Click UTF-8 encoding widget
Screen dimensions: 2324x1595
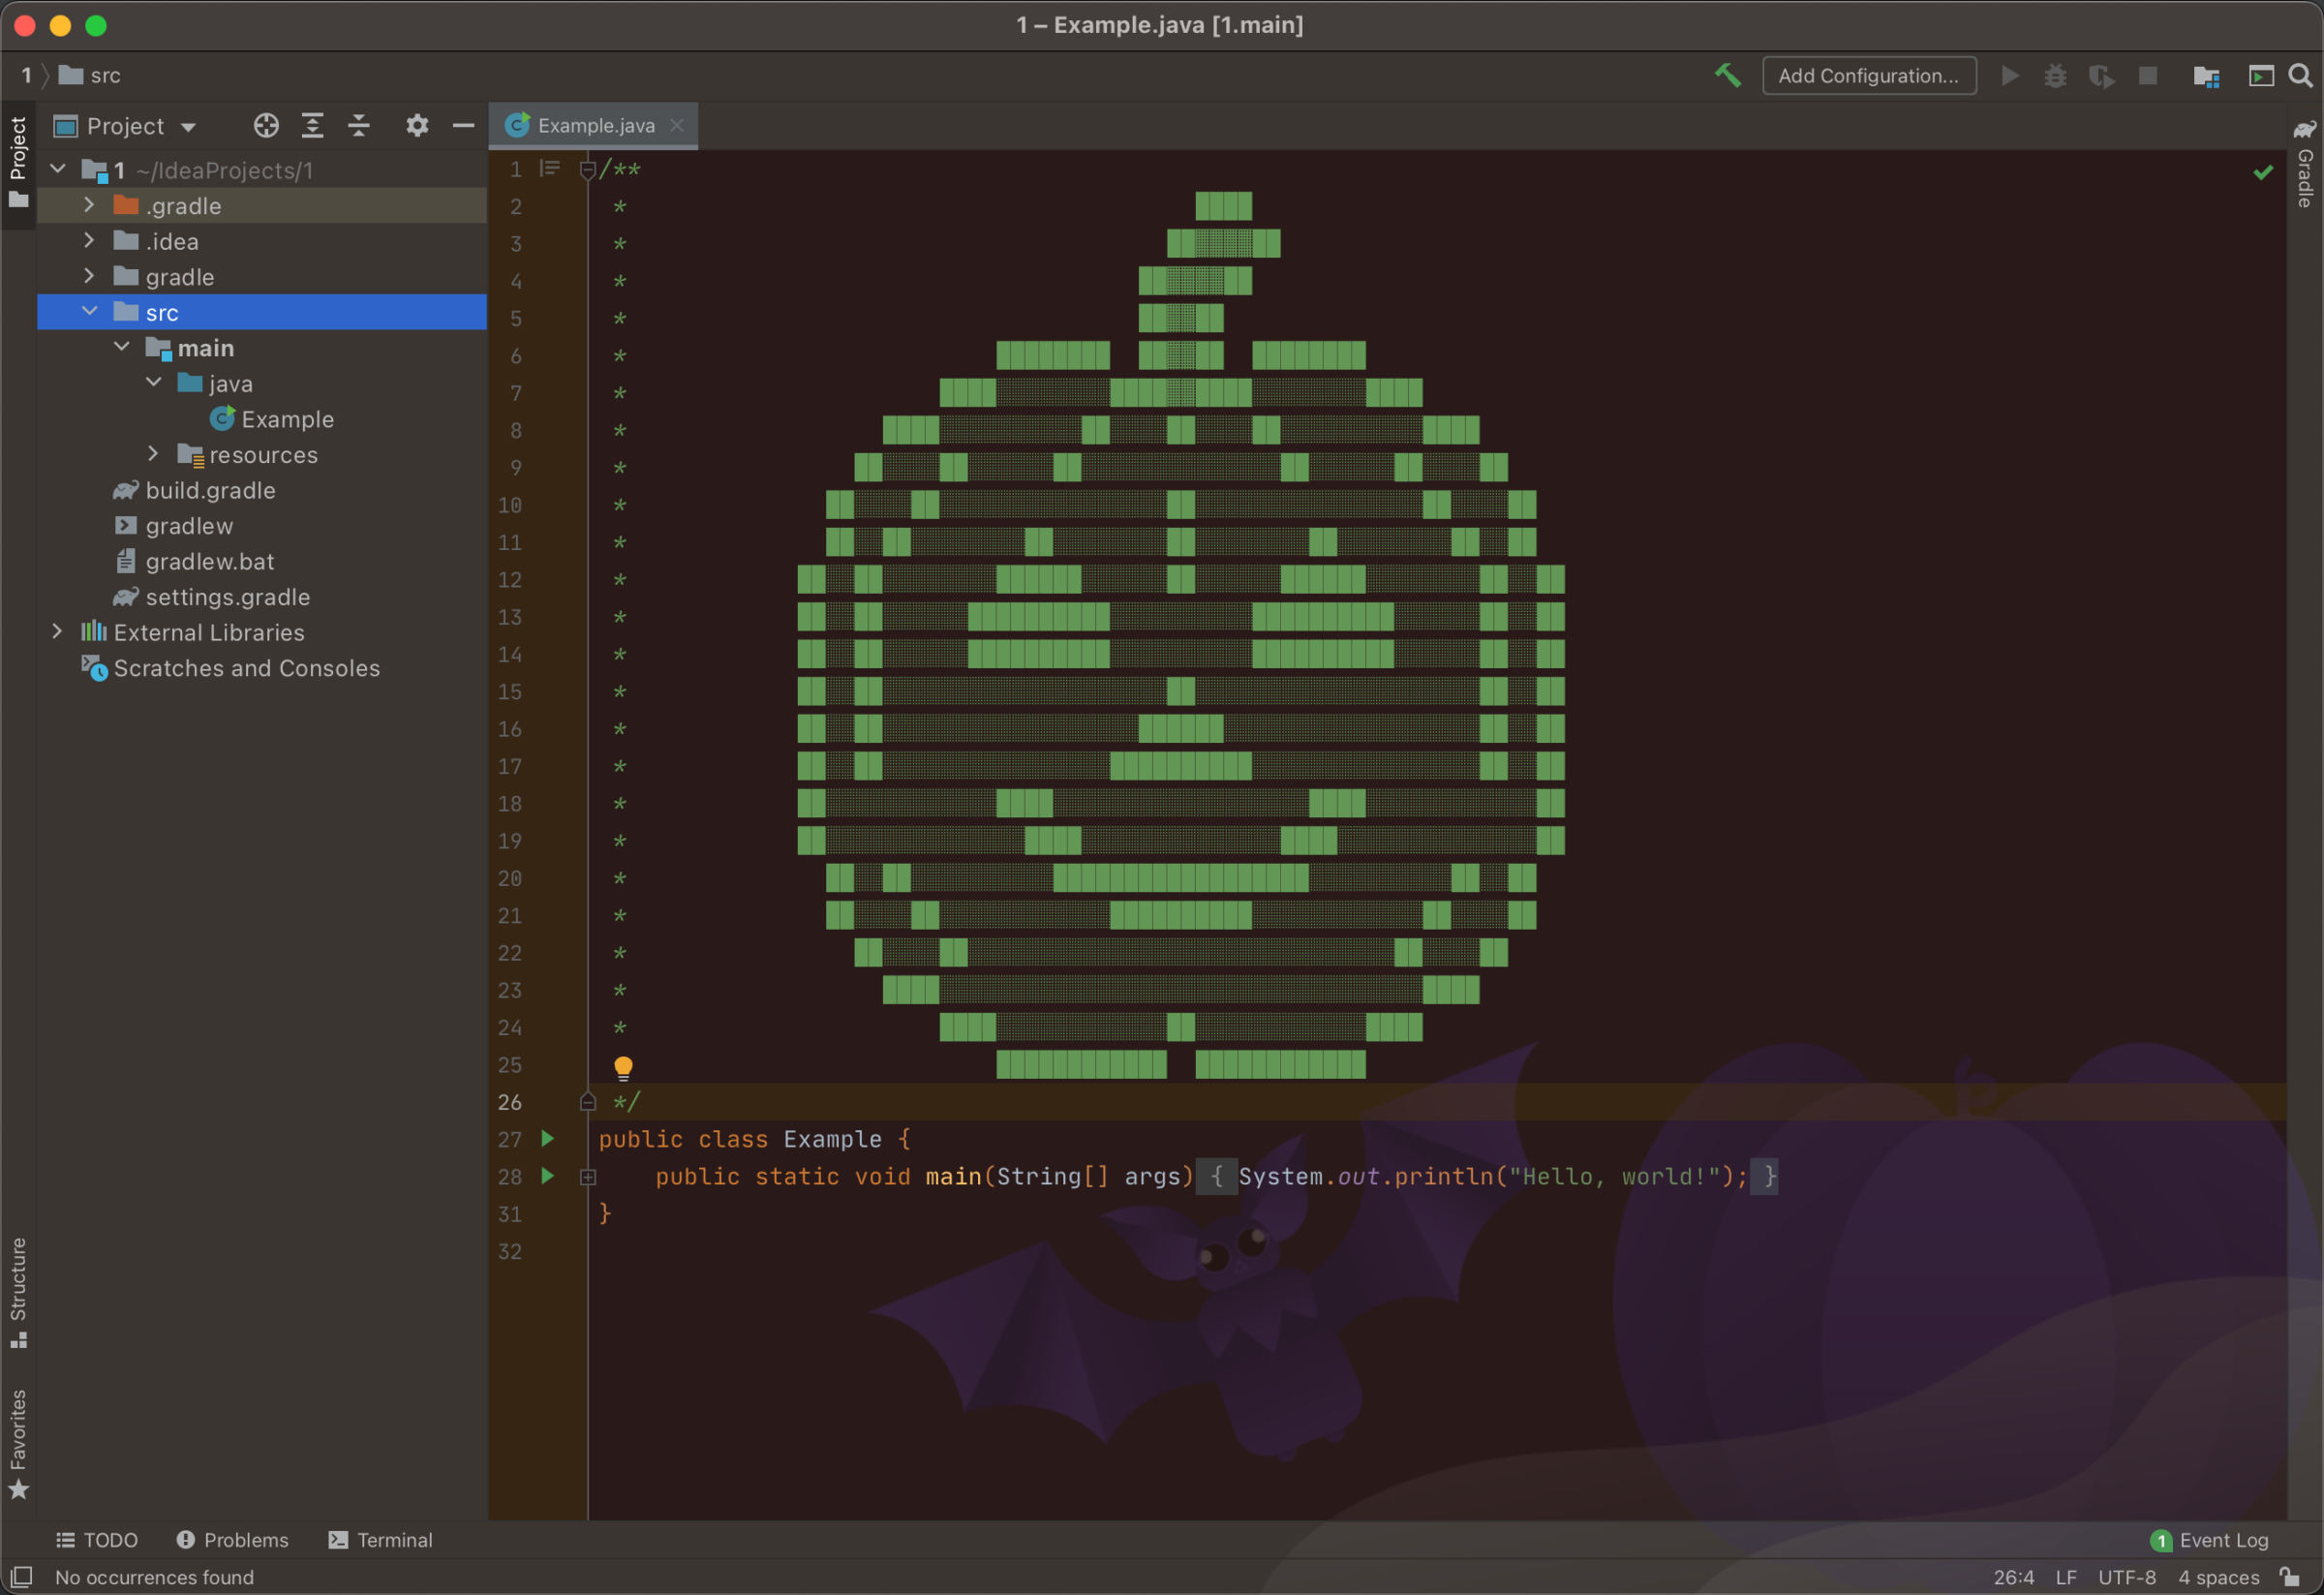(2126, 1577)
